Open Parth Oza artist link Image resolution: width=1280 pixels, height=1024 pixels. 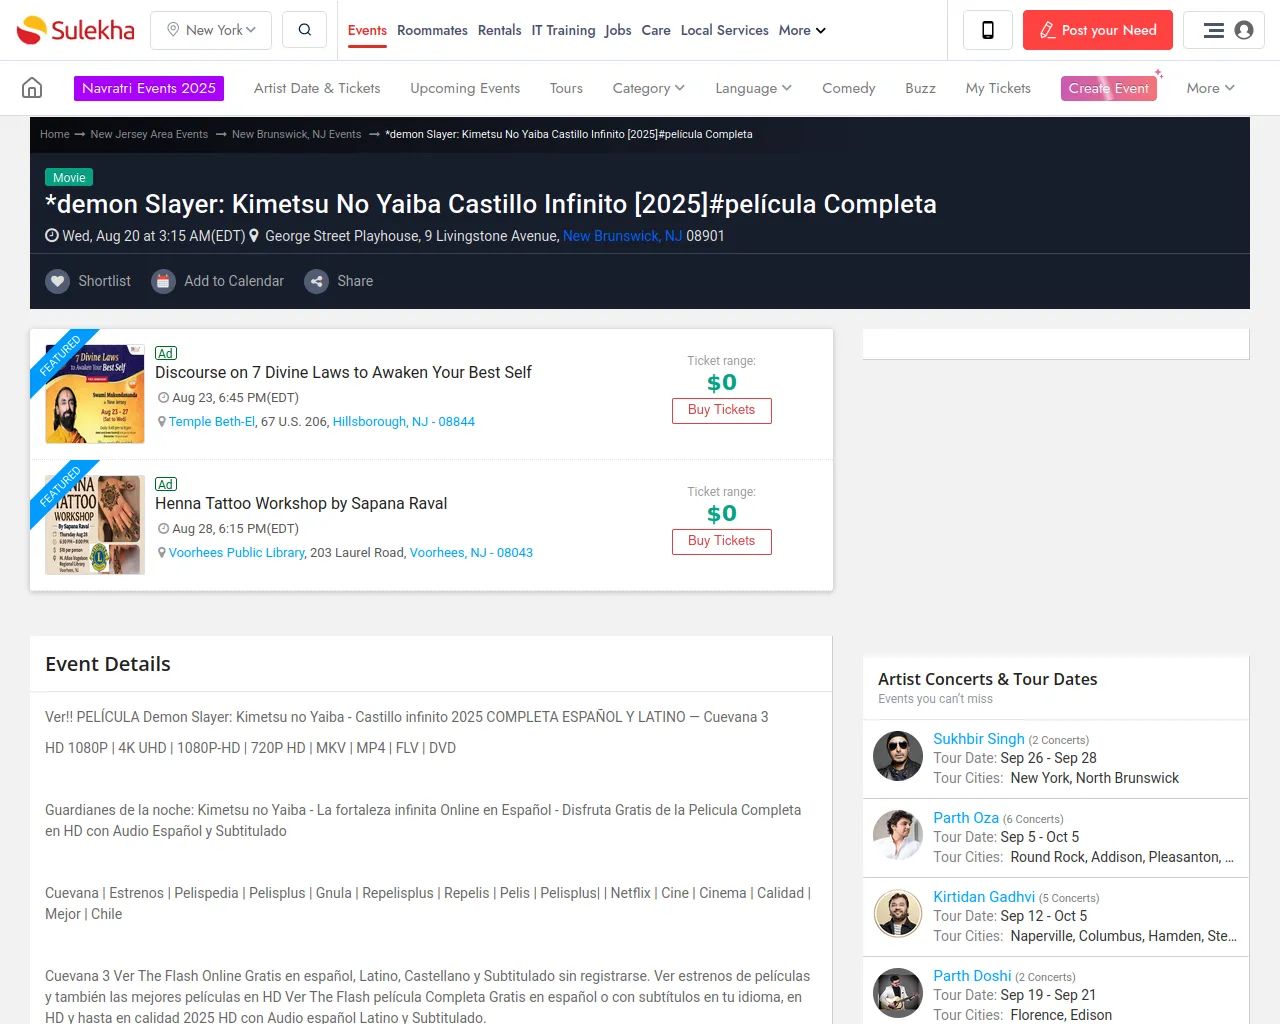pyautogui.click(x=966, y=818)
